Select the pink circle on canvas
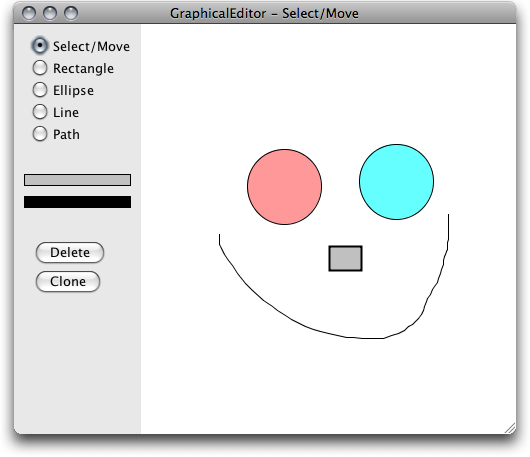 pos(284,187)
